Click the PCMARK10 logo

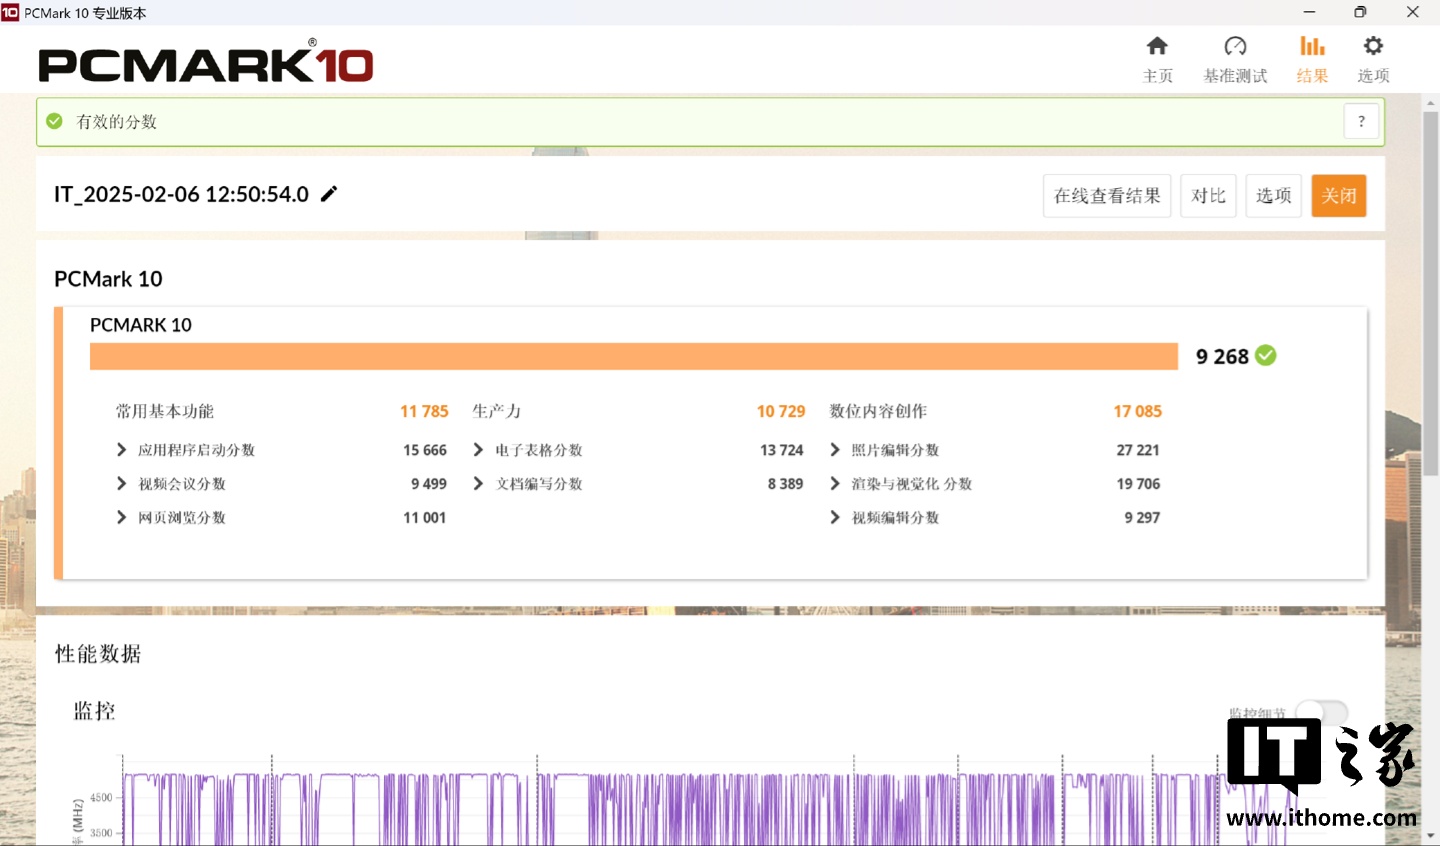(206, 63)
